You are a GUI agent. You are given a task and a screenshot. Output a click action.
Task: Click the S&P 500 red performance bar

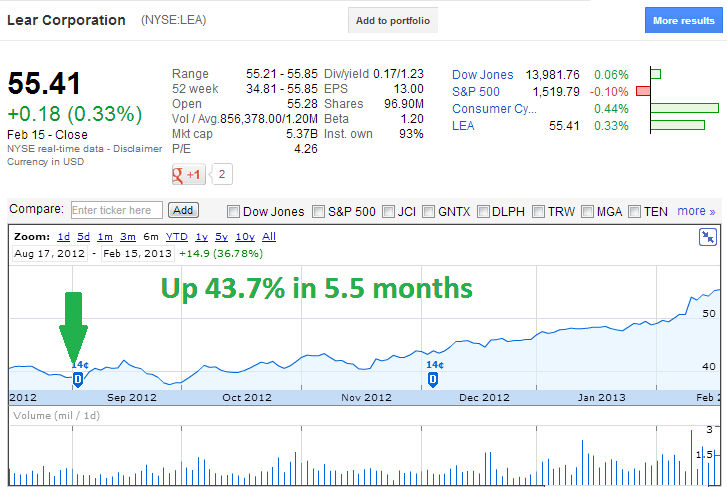pyautogui.click(x=643, y=91)
